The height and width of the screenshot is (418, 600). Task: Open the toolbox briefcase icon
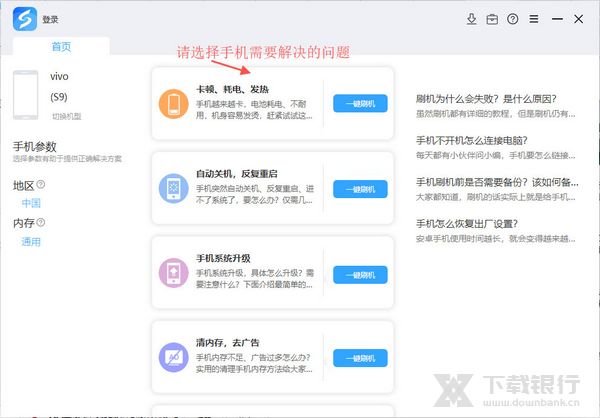point(492,19)
